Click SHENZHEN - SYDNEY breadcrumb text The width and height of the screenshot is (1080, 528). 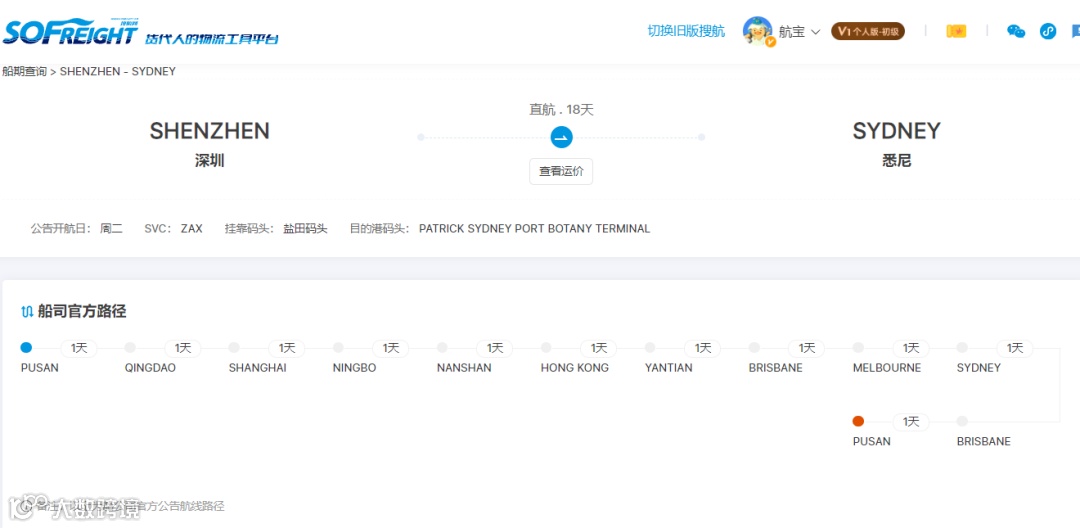(x=118, y=71)
